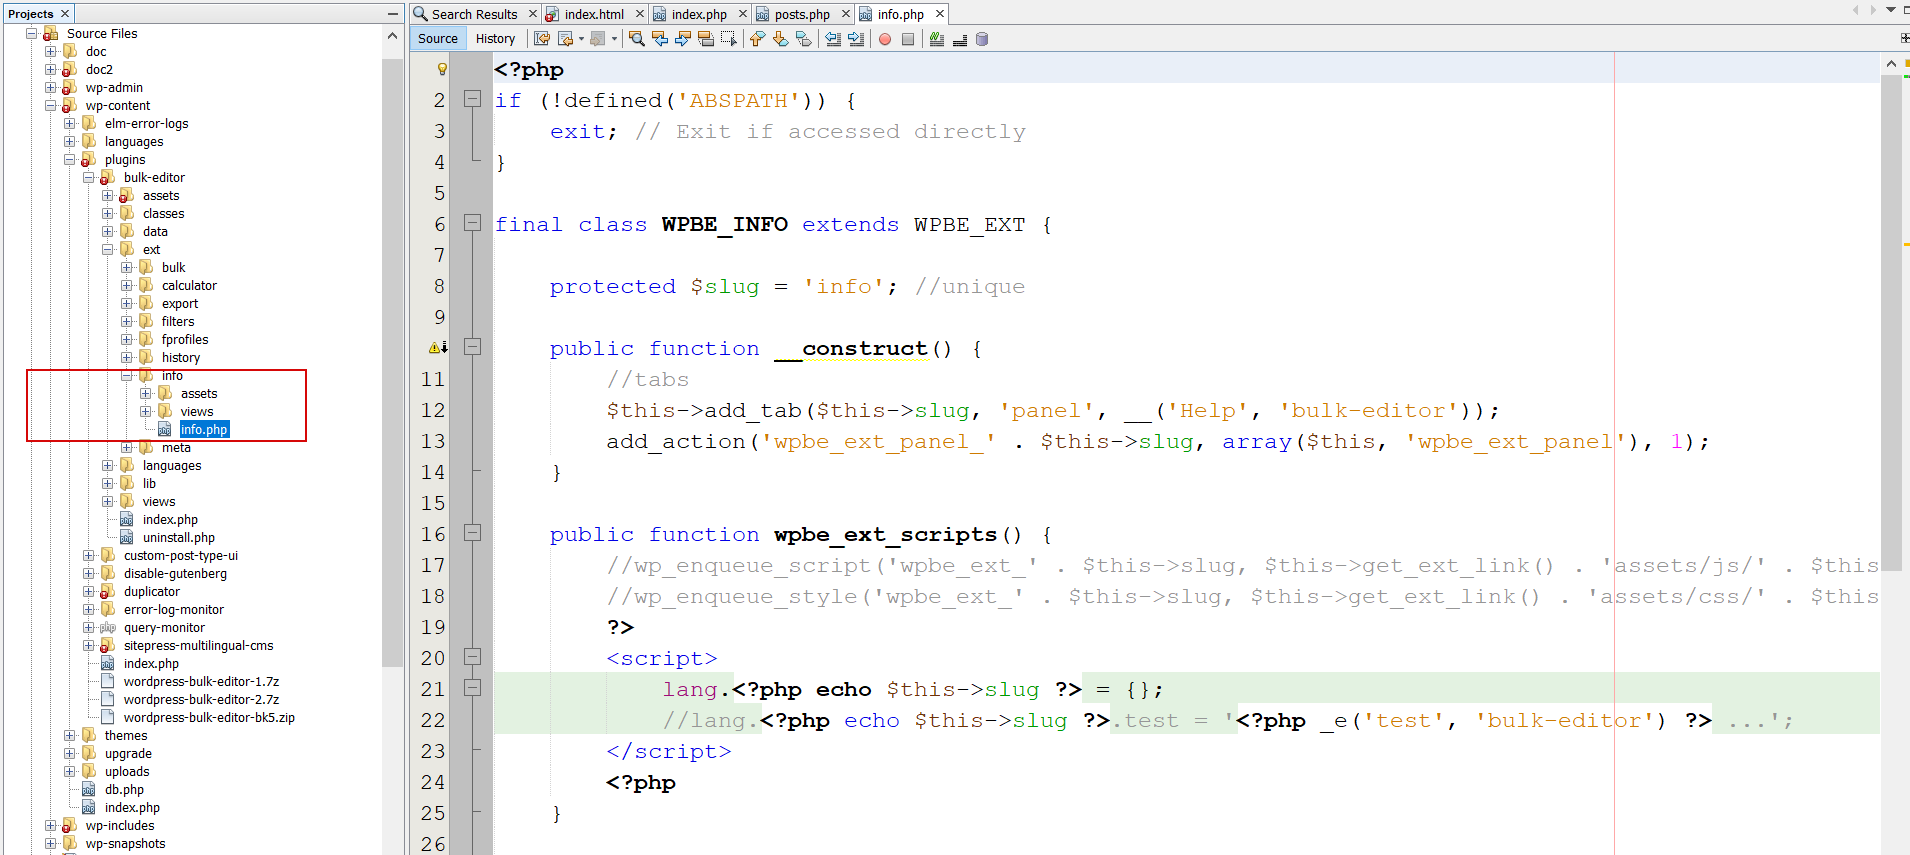Screen dimensions: 1910x855
Task: Click Find Next Occurrence arrow icon
Action: pyautogui.click(x=682, y=39)
